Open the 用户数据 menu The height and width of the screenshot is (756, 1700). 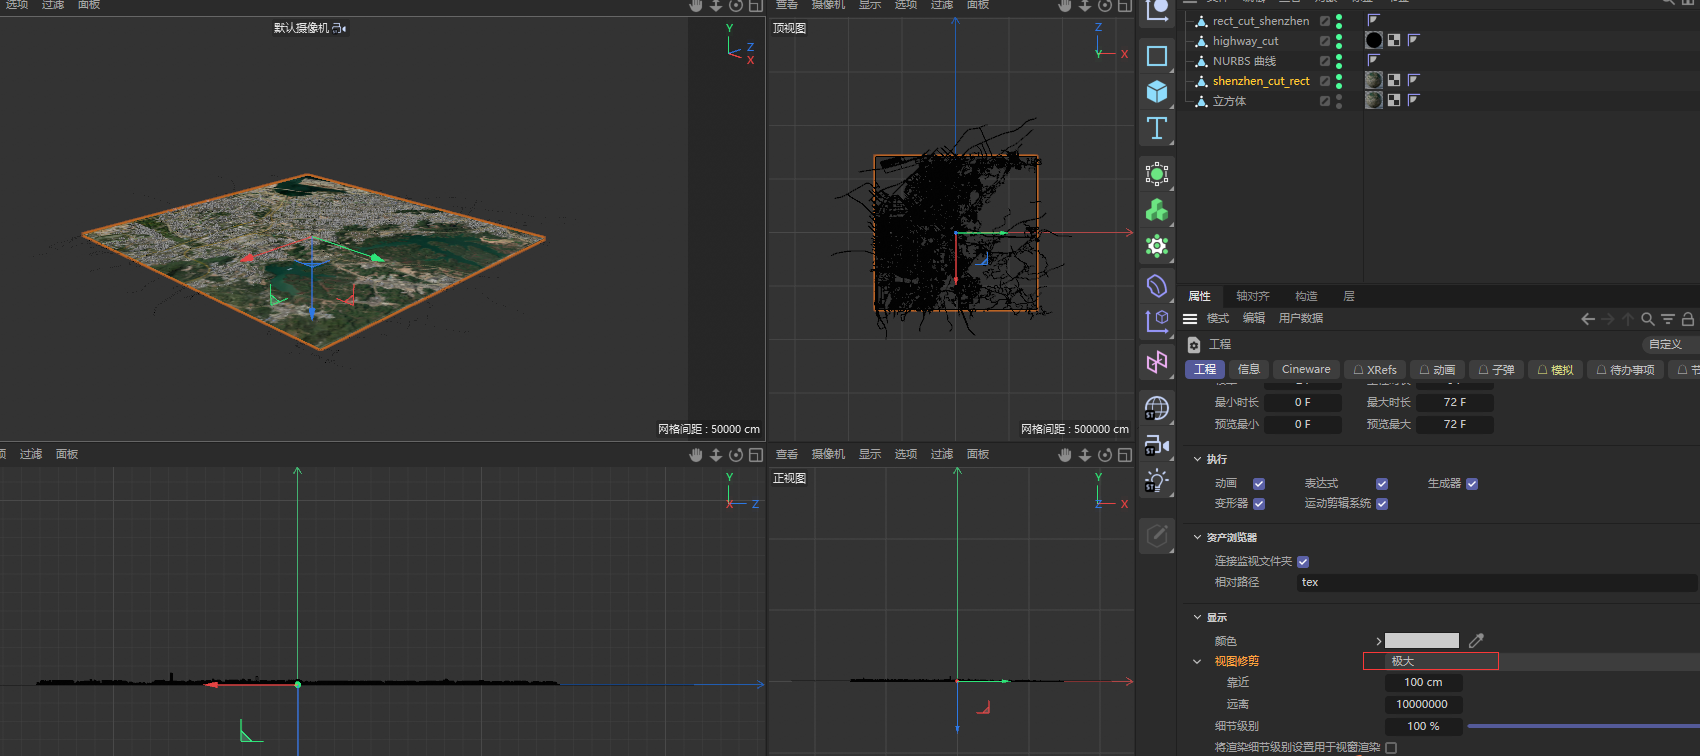(x=1301, y=318)
